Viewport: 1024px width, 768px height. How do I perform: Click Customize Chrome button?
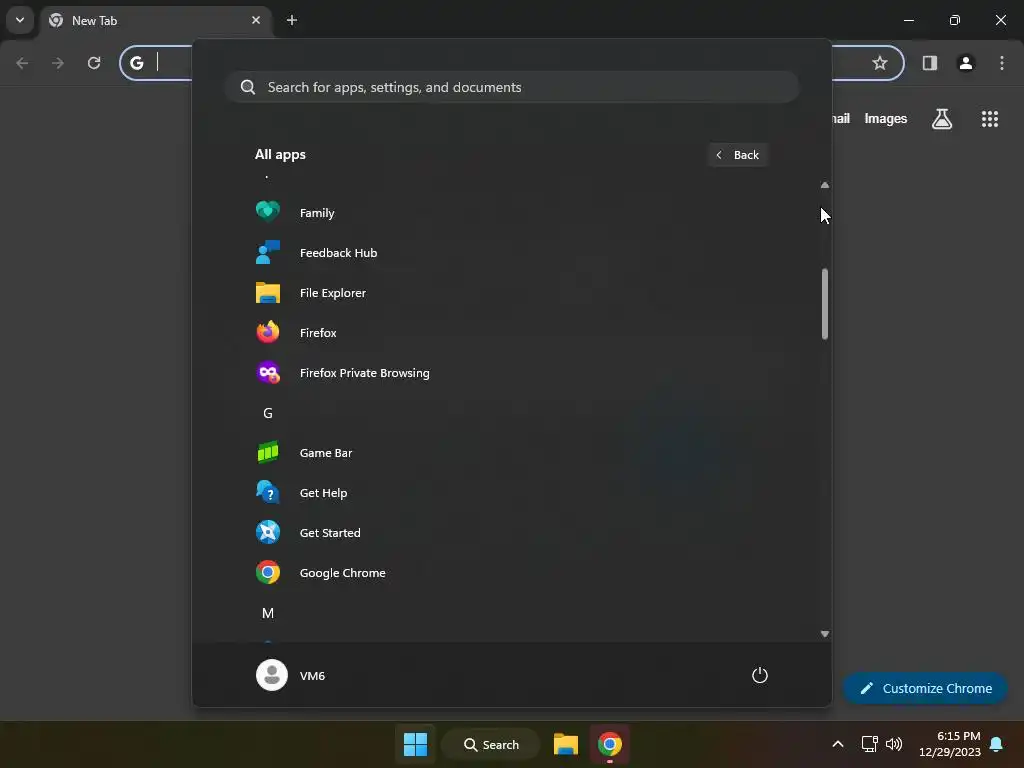pos(925,688)
